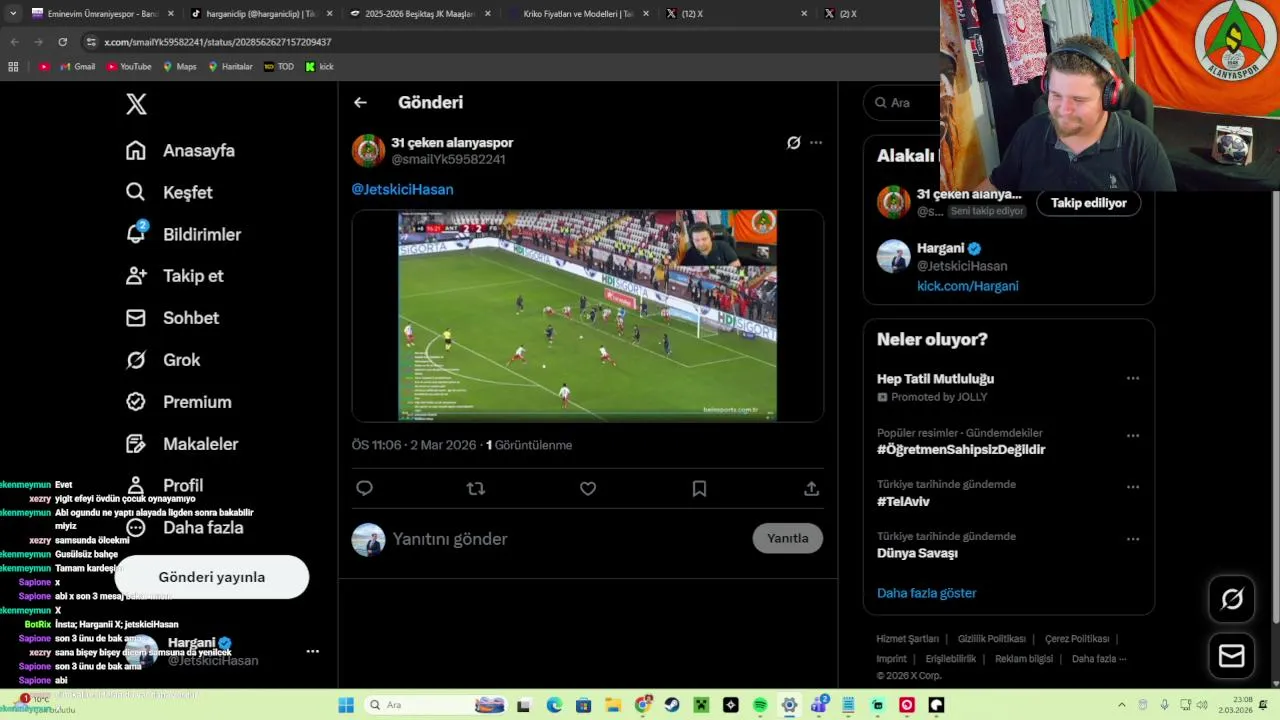Click the Gönderi yayınla button
1280x720 pixels.
coord(212,577)
